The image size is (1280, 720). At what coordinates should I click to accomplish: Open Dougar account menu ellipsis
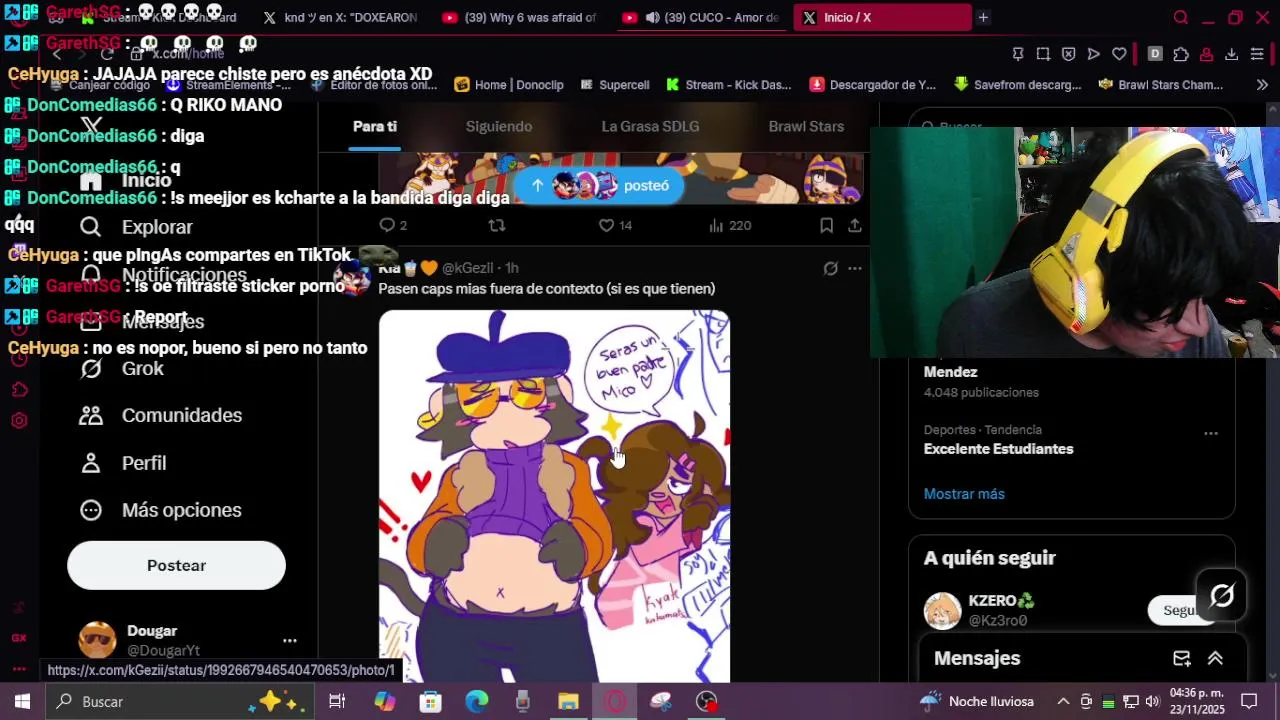289,640
